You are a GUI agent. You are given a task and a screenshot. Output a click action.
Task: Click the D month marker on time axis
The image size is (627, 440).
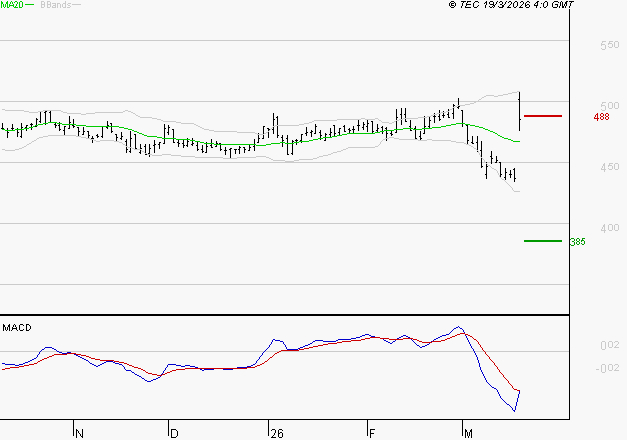pos(174,433)
